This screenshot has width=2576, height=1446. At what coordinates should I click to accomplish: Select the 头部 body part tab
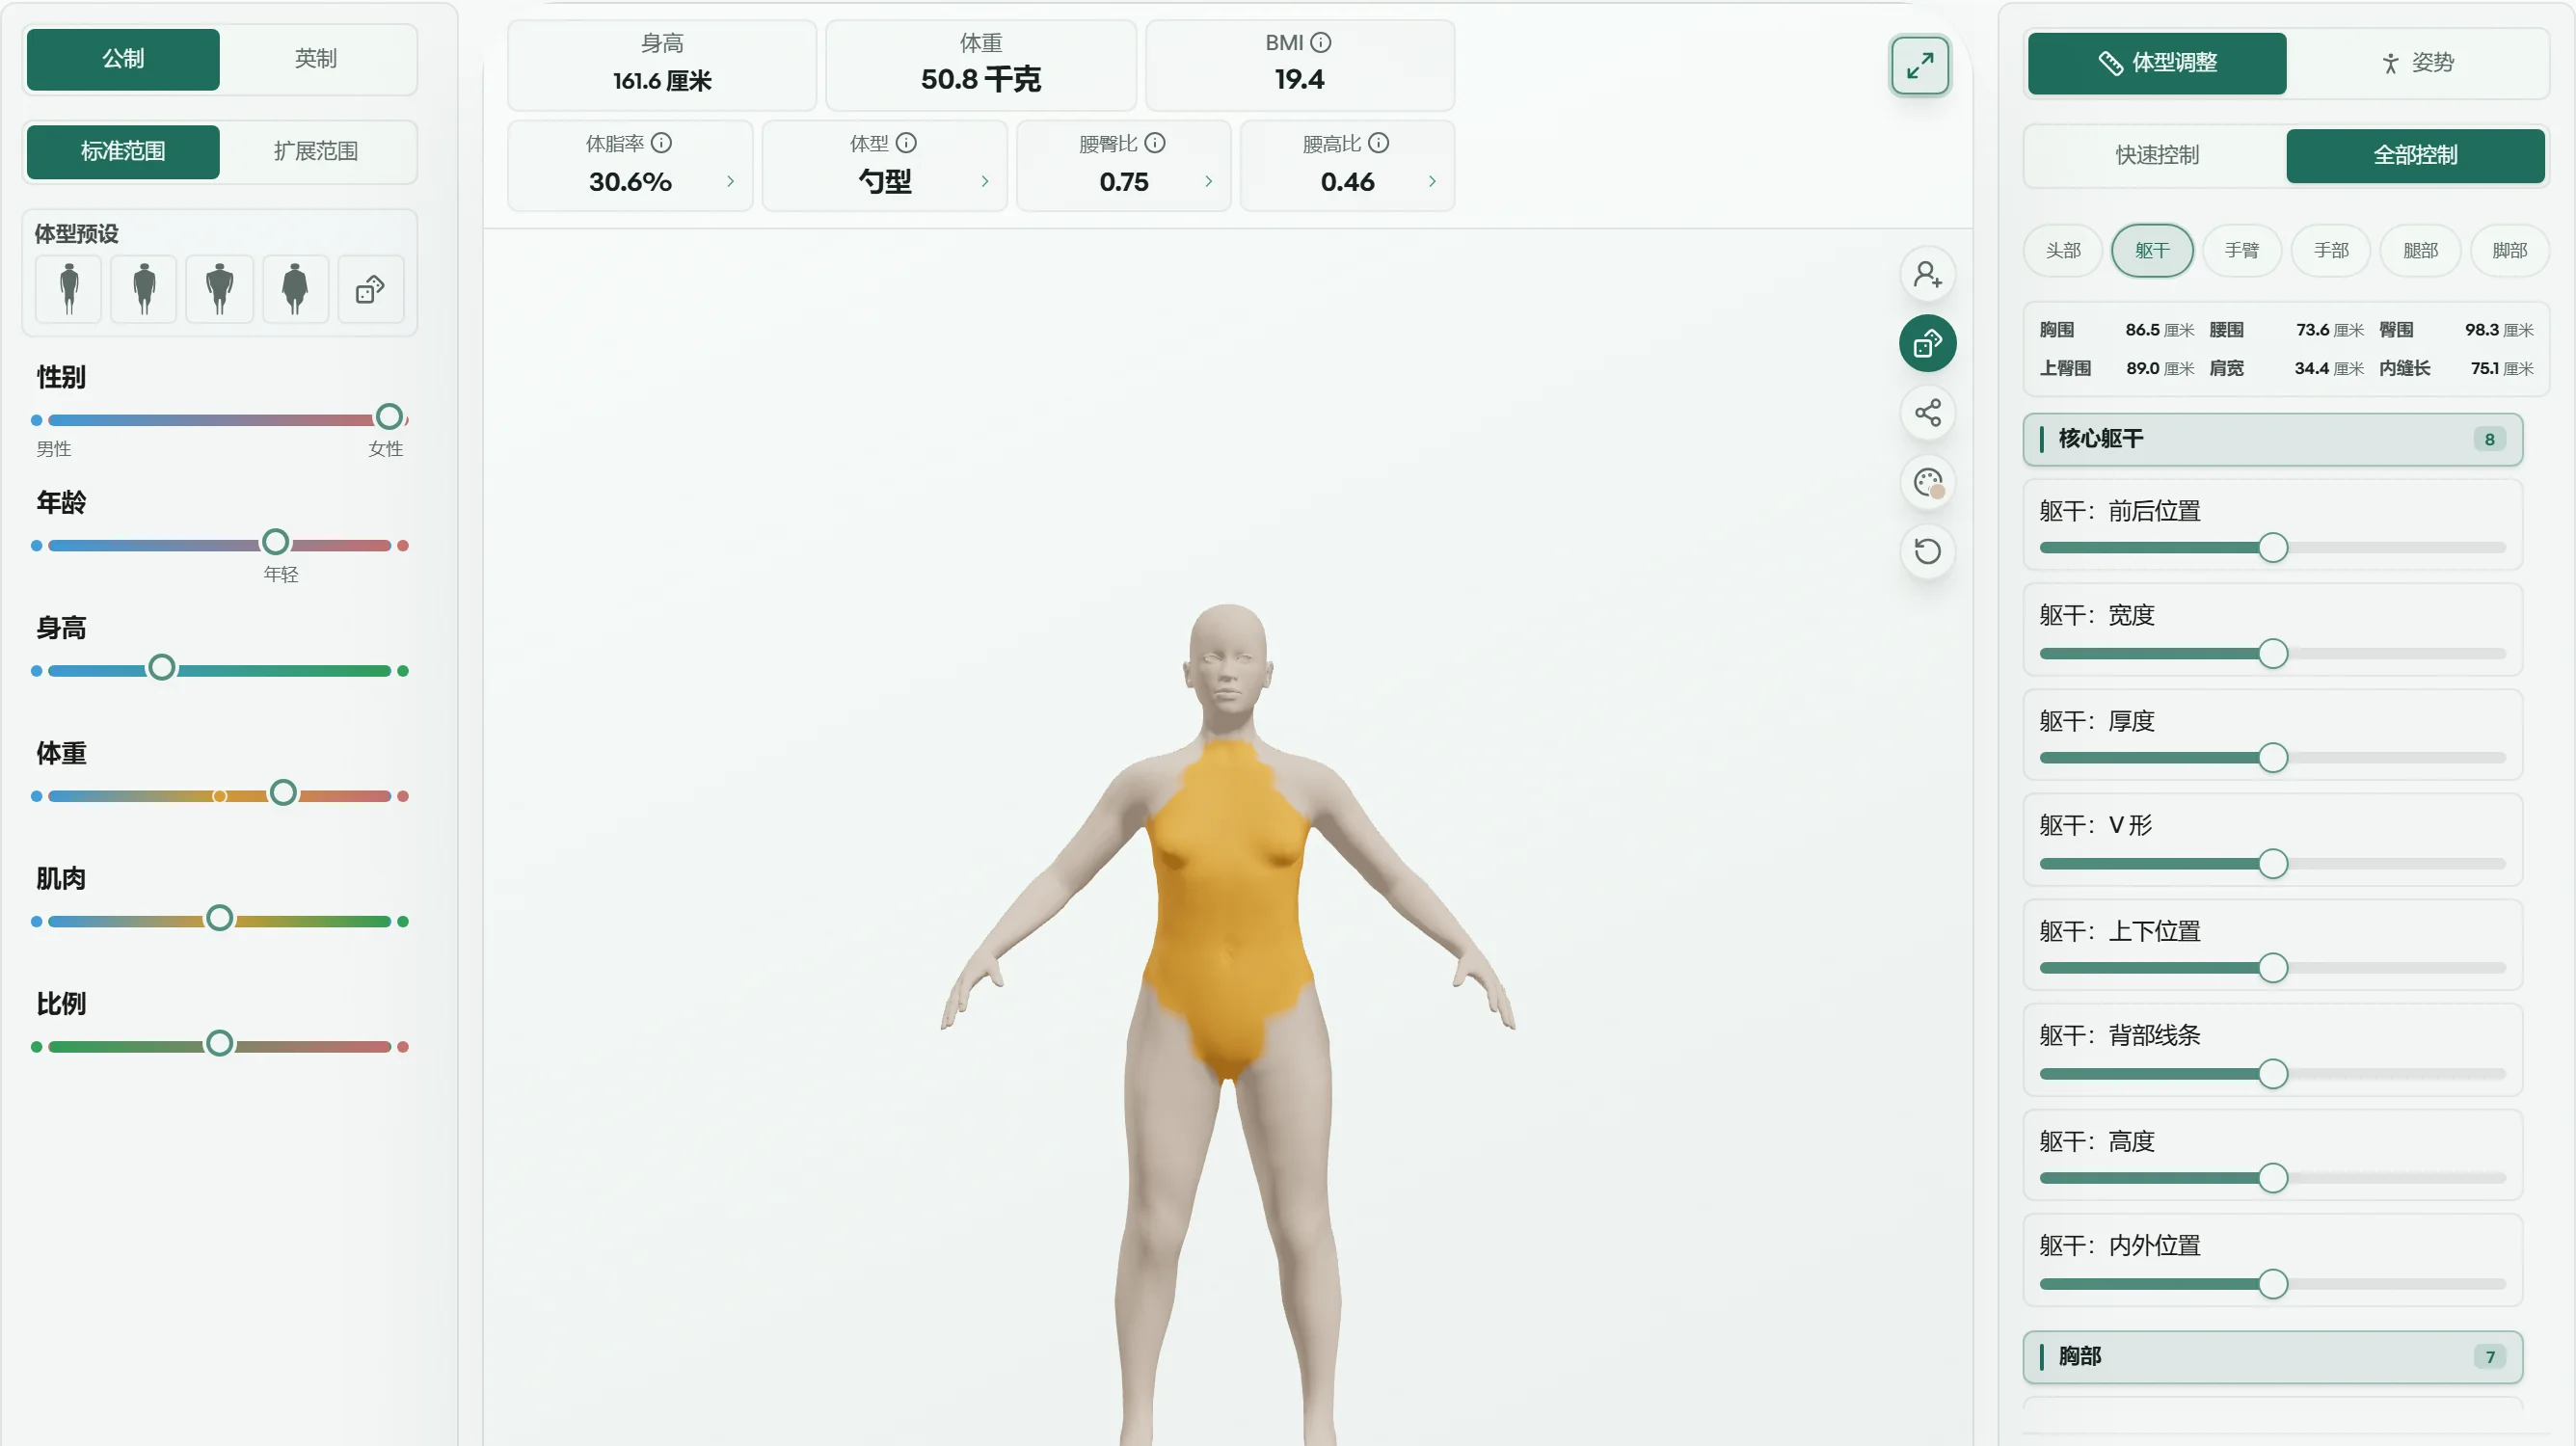(x=2063, y=250)
